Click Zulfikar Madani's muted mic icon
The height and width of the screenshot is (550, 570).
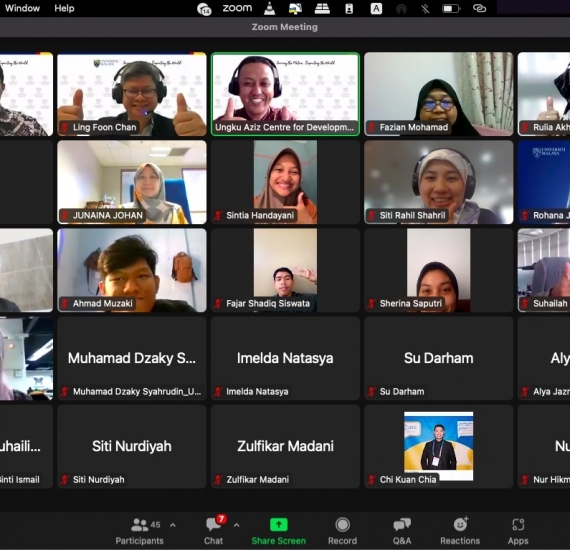pos(218,480)
